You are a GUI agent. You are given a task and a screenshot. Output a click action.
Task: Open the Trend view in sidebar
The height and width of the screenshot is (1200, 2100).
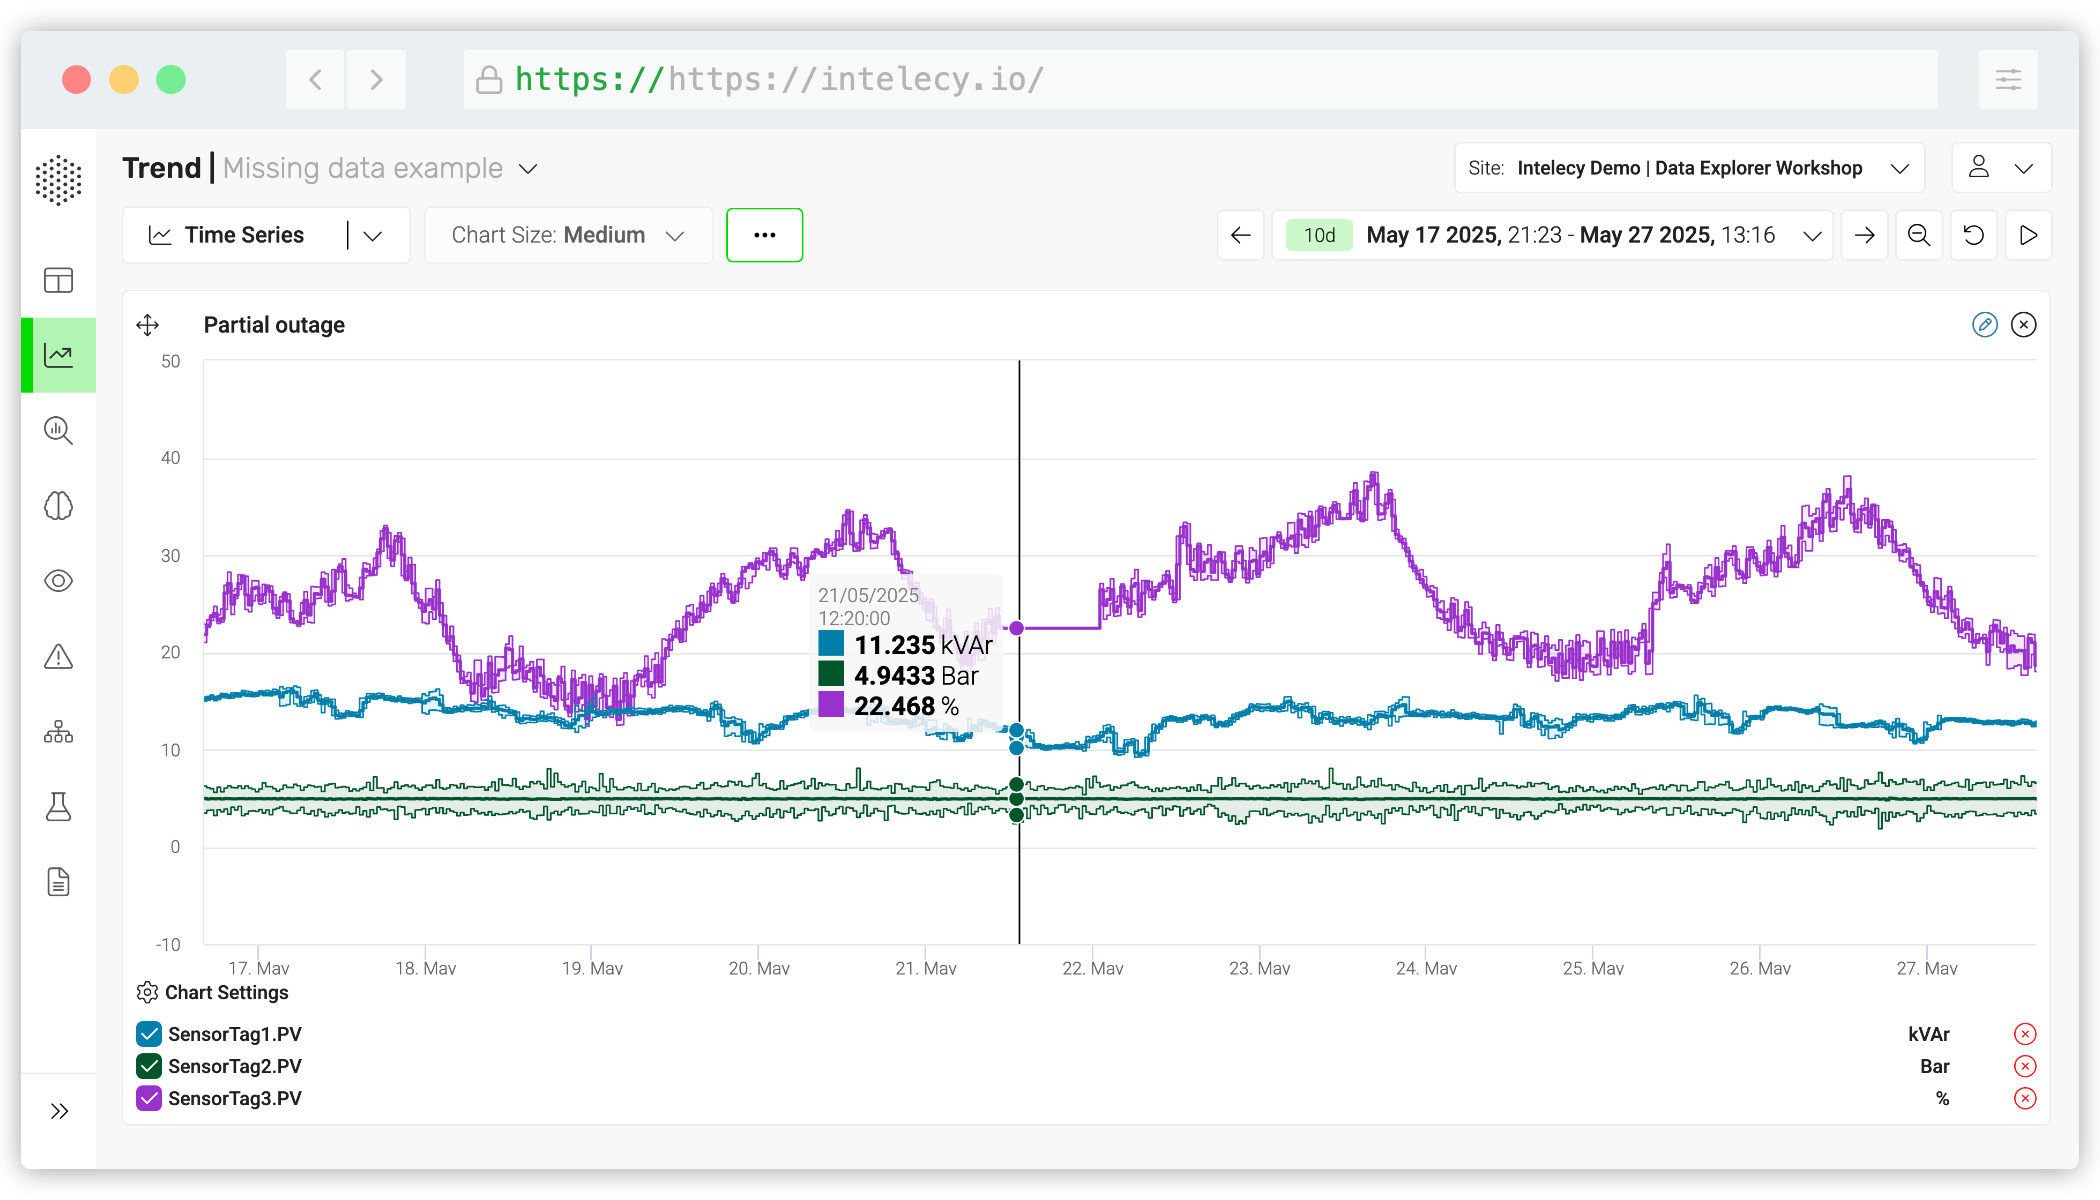58,355
